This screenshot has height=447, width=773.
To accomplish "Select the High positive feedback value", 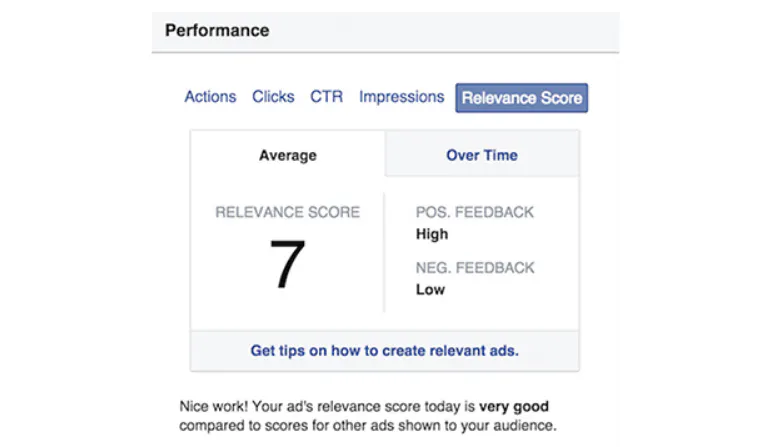I will pyautogui.click(x=432, y=234).
